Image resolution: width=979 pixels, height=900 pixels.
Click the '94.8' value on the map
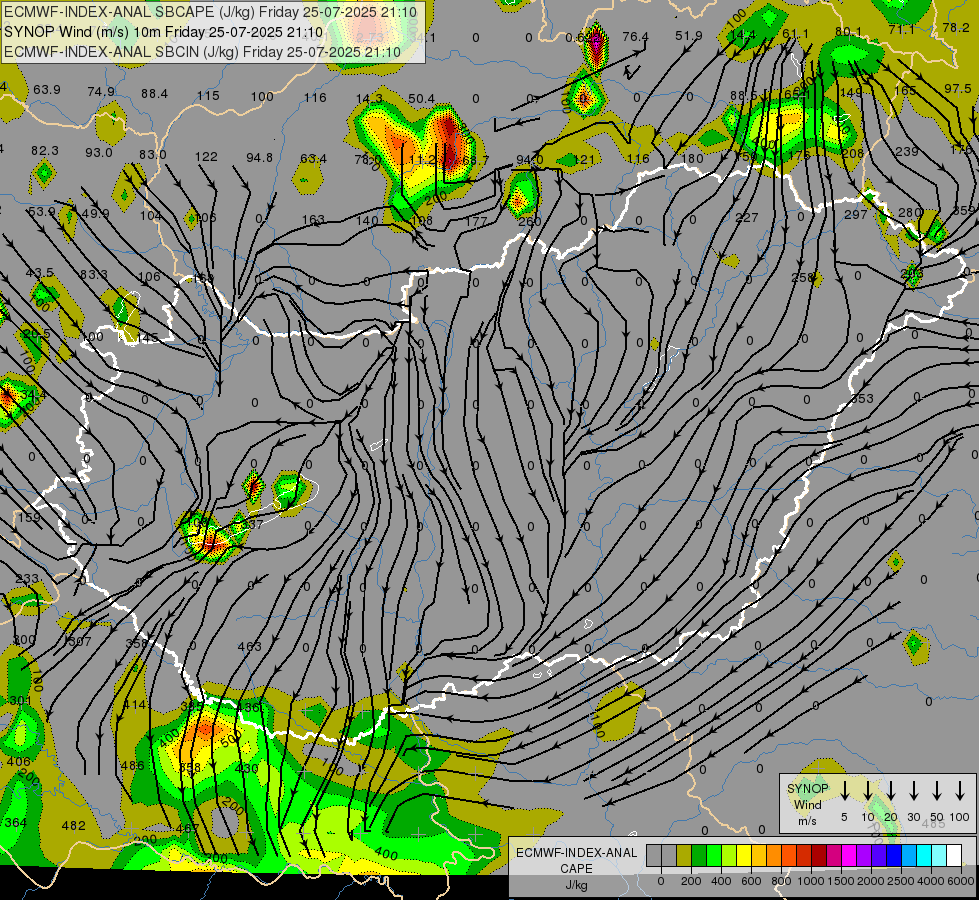[259, 157]
